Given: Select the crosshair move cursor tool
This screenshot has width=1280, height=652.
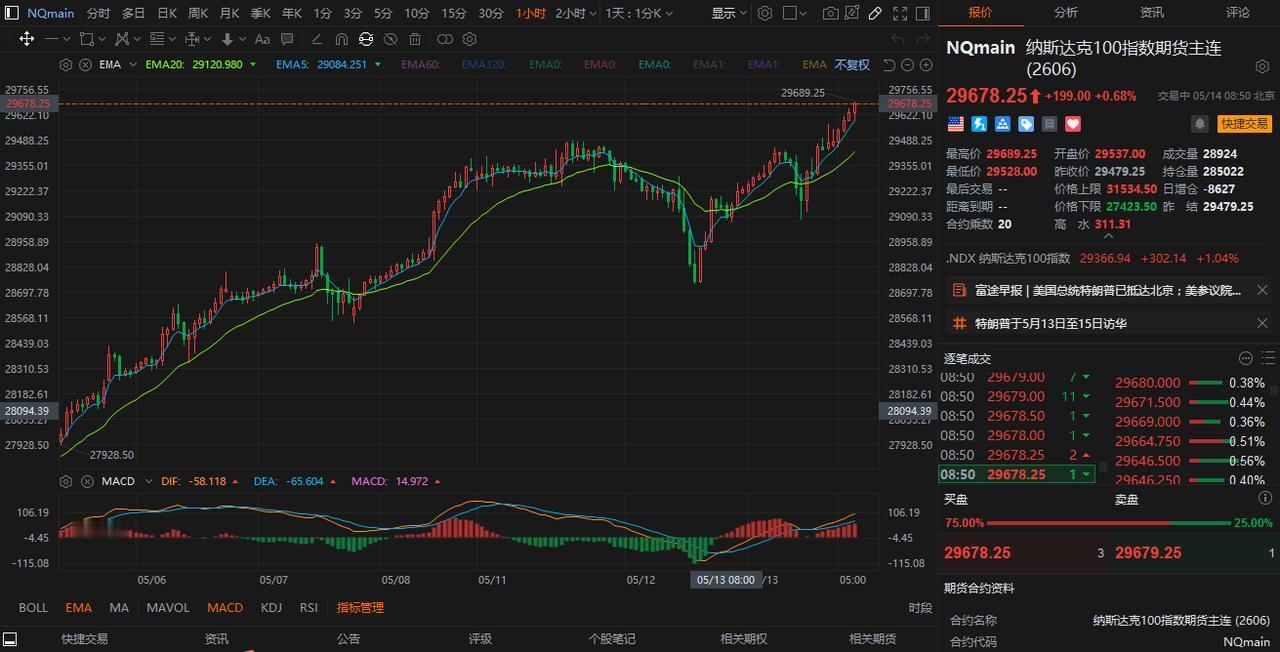Looking at the screenshot, I should click(x=27, y=39).
